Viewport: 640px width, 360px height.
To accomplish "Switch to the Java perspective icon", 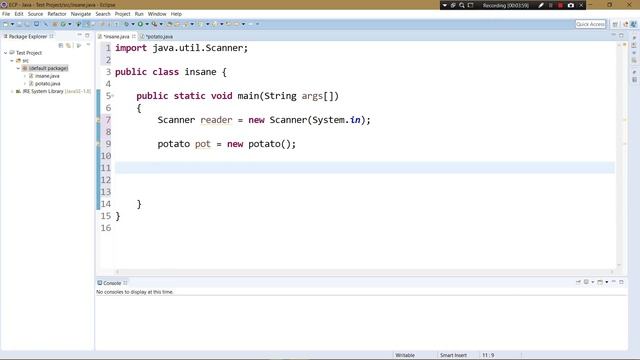I will point(633,24).
